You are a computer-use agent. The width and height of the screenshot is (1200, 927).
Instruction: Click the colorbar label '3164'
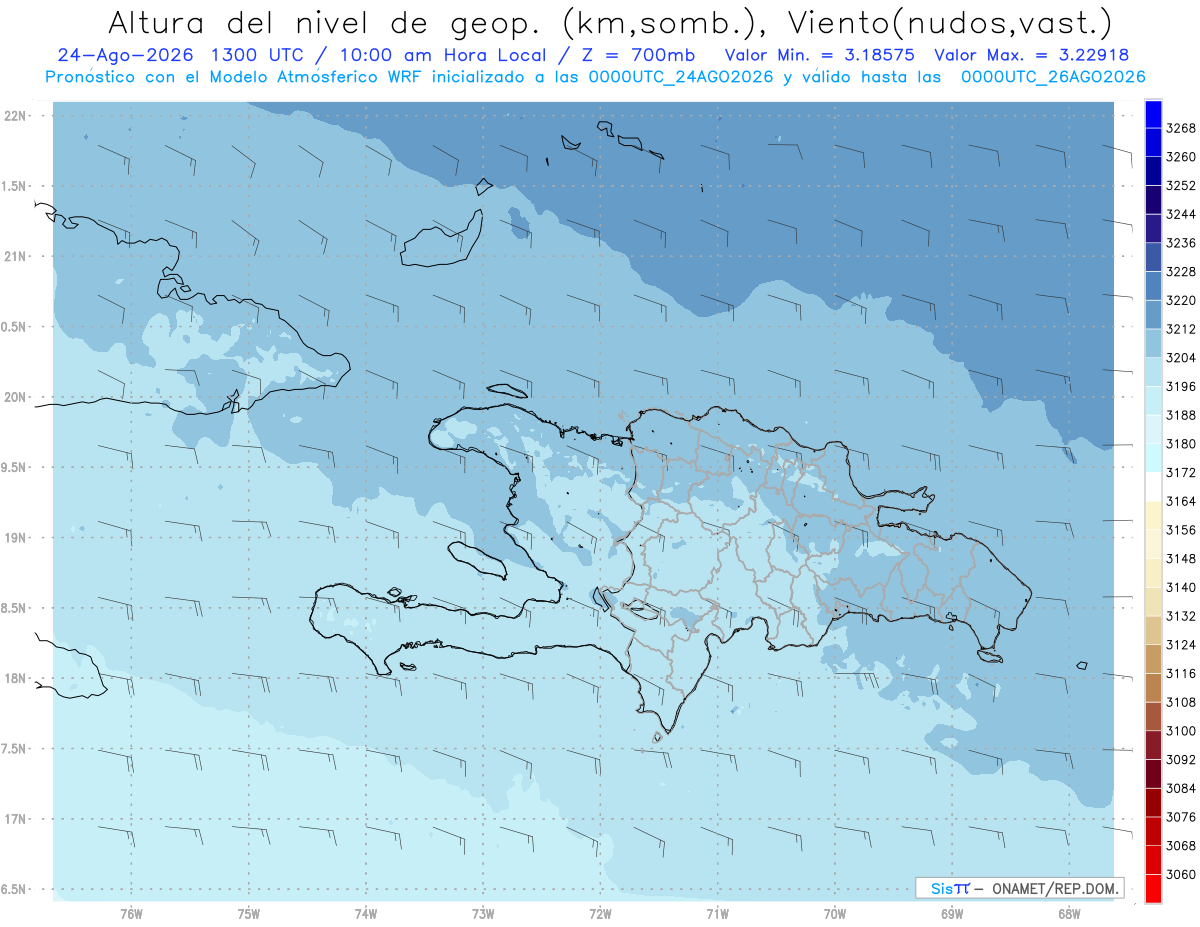point(1181,501)
